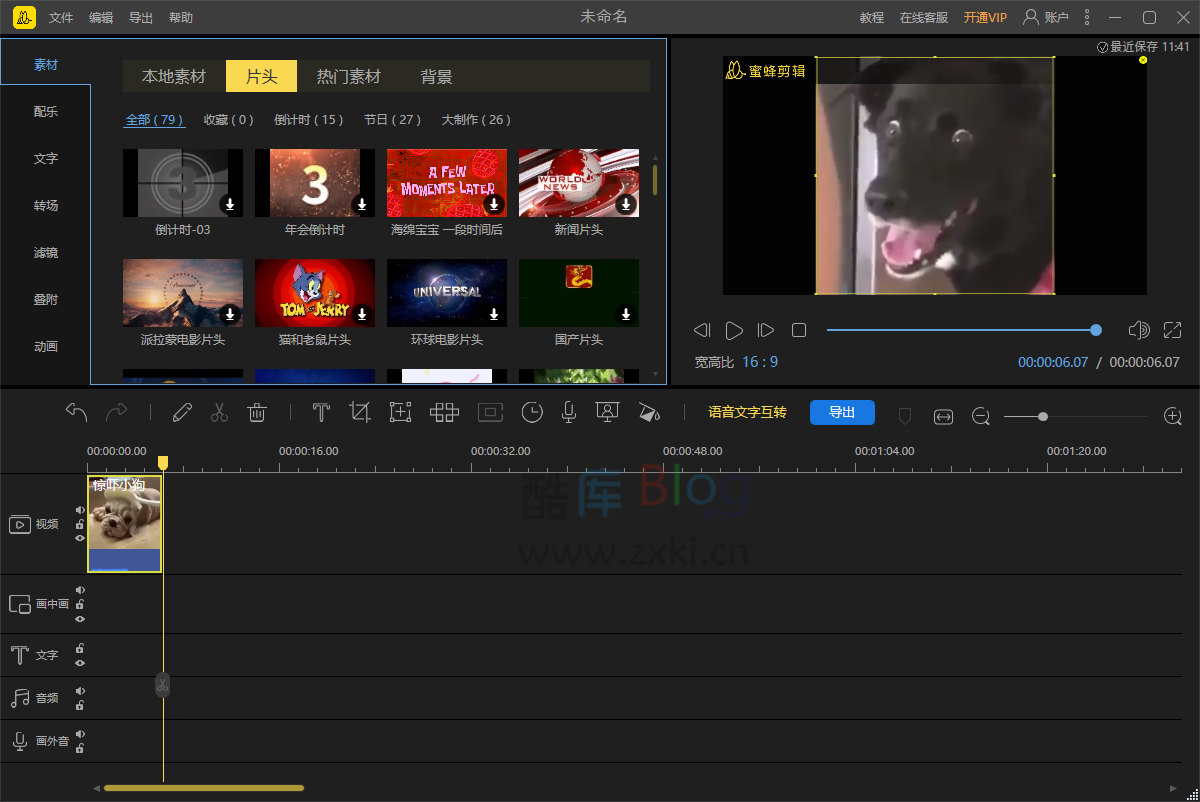Click the clock duration icon in toolbar
Screen dimensions: 1200x802
pos(532,412)
